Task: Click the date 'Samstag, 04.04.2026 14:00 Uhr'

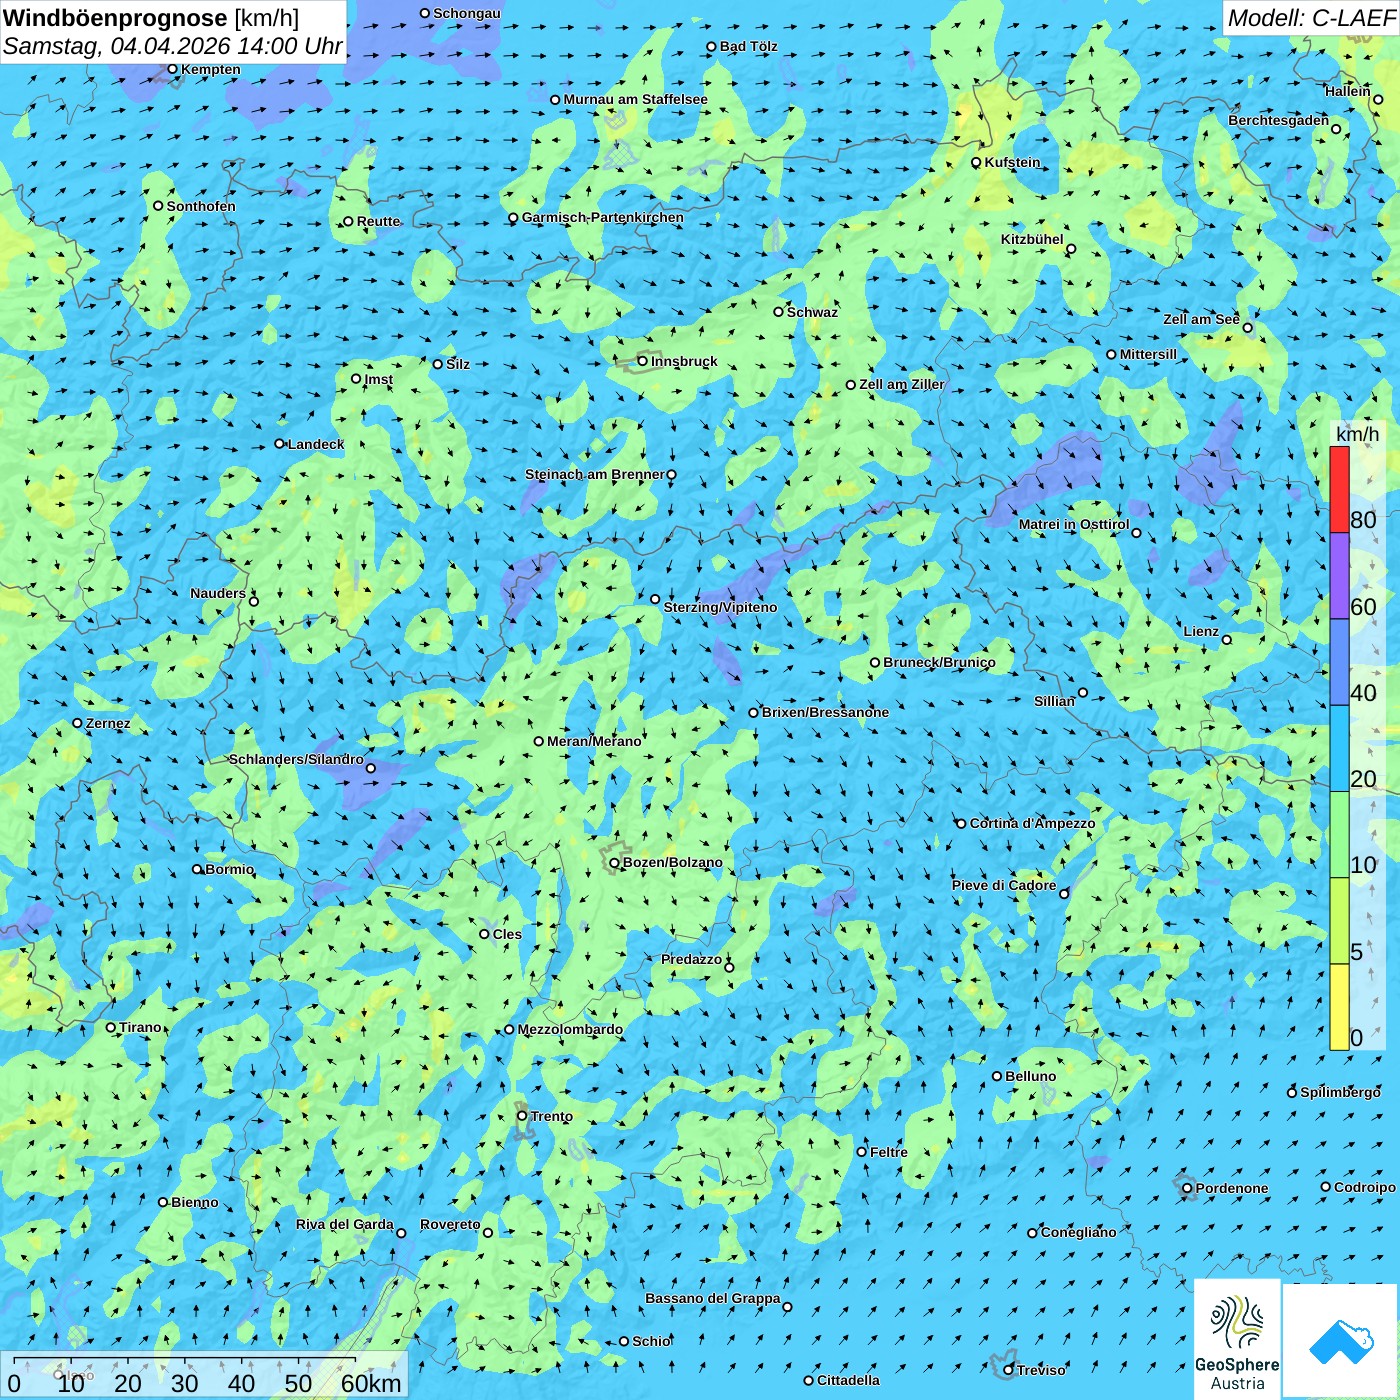Action: pos(173,46)
